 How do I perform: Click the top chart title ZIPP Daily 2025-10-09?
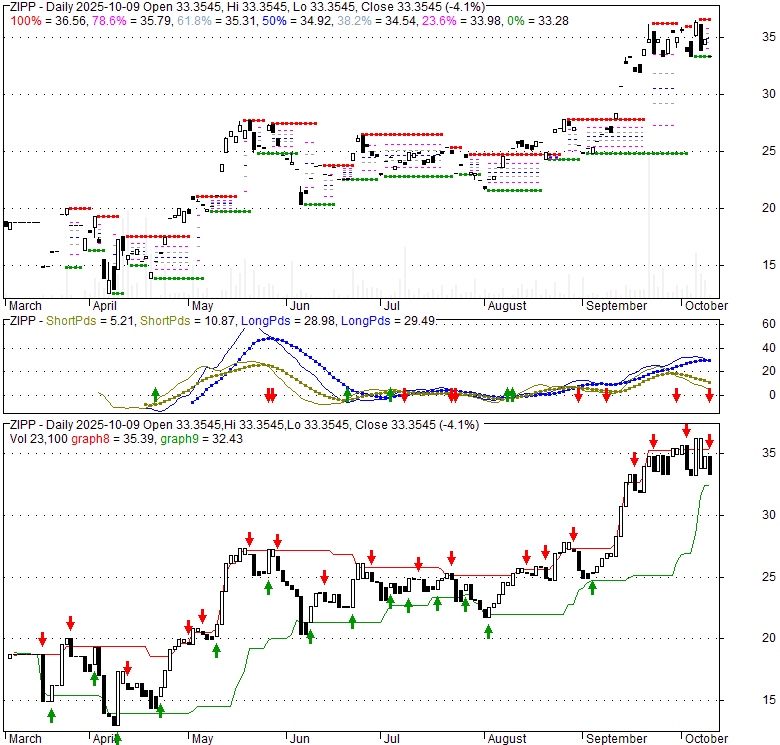point(247,7)
